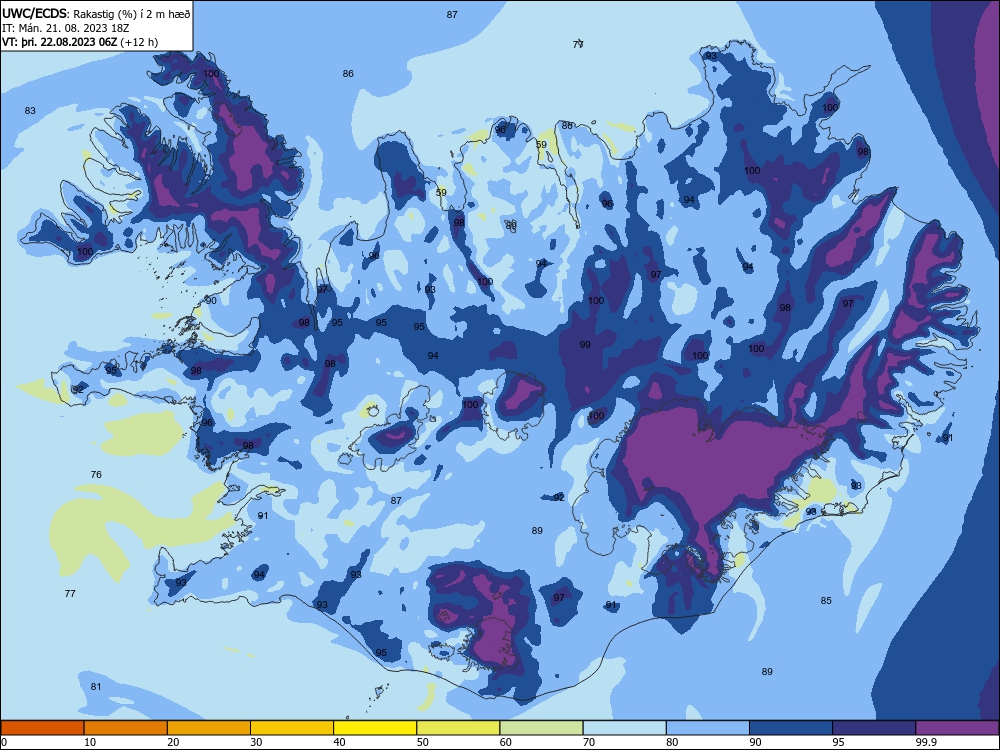Click the bright yellow 40–50 legend swatch
Viewport: 1000px width, 750px height.
click(375, 728)
